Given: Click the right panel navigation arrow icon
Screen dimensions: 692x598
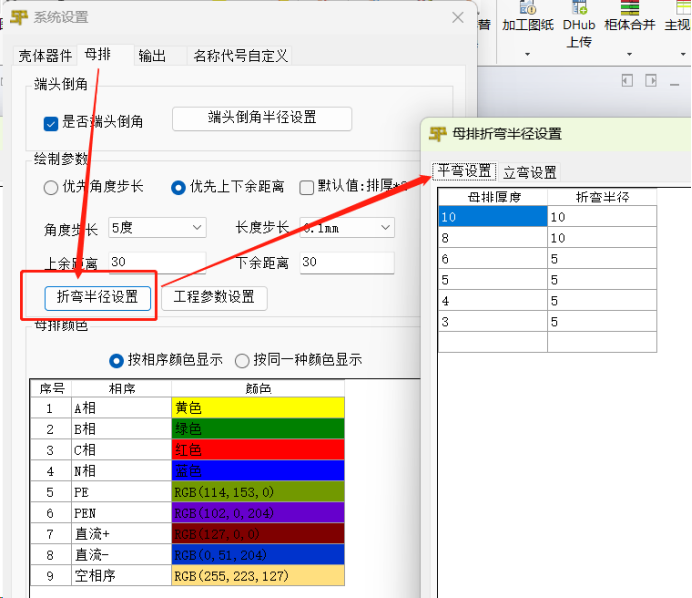Looking at the screenshot, I should coord(651,81).
